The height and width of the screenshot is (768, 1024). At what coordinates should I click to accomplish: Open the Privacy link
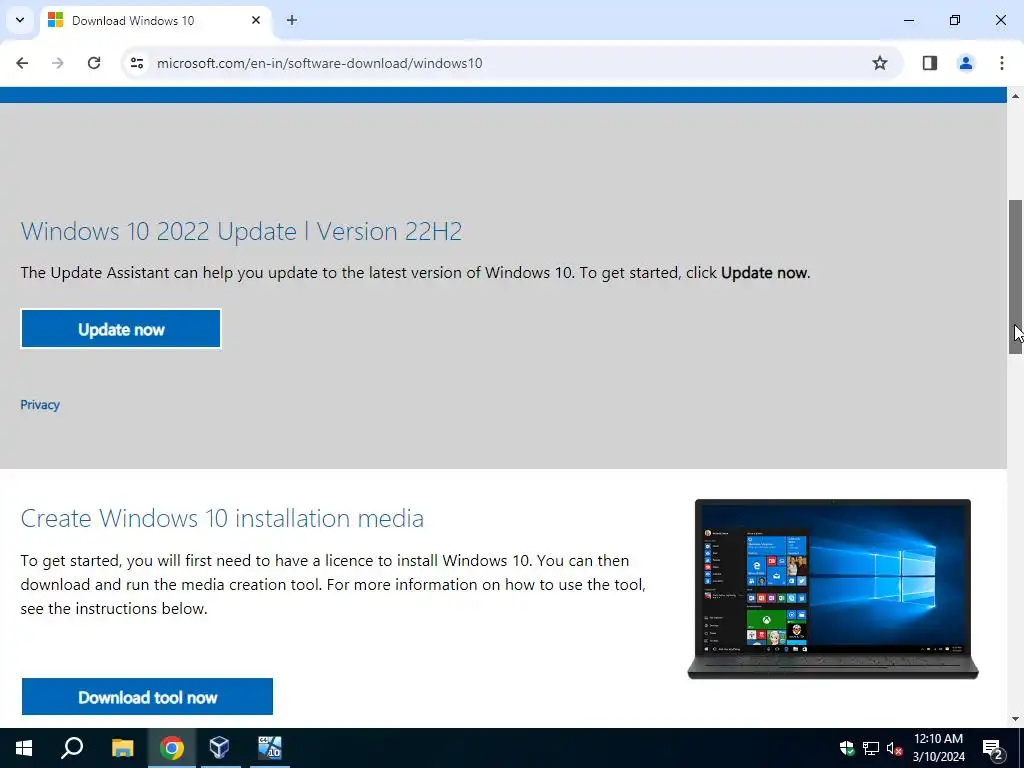click(x=40, y=405)
